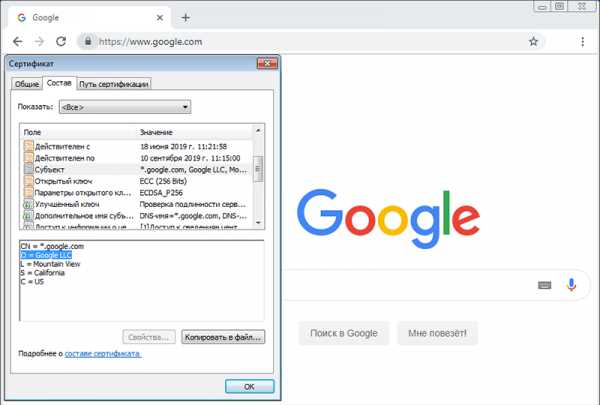This screenshot has width=600, height=405.
Task: Select 'Дополнительное имя субъекта' row
Action: point(136,216)
